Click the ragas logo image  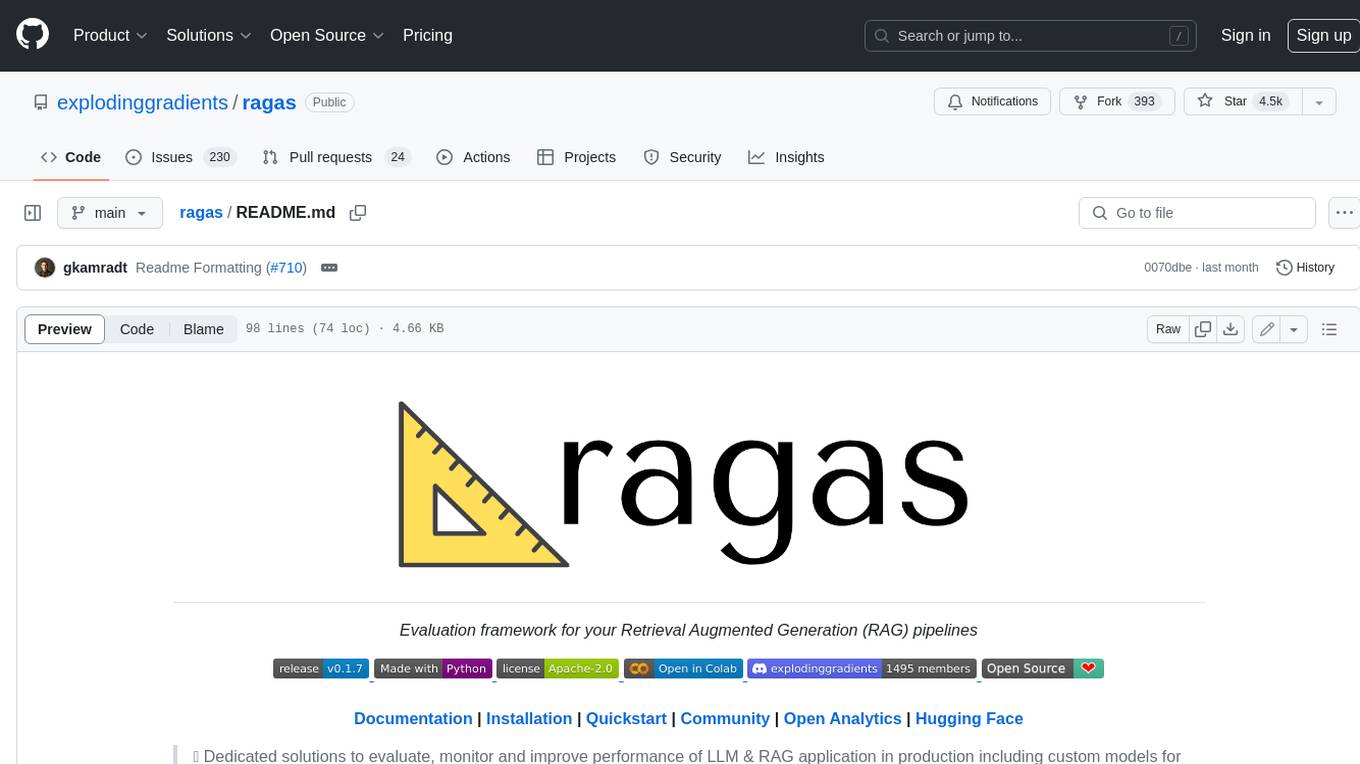pyautogui.click(x=683, y=484)
